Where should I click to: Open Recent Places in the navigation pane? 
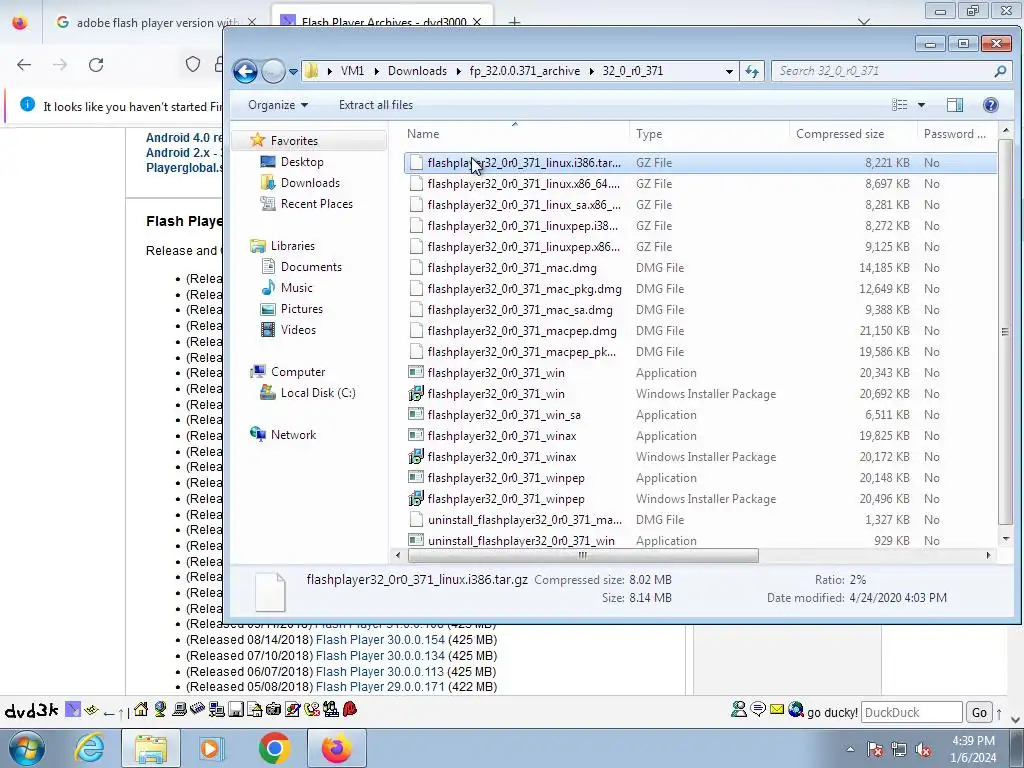coord(317,204)
